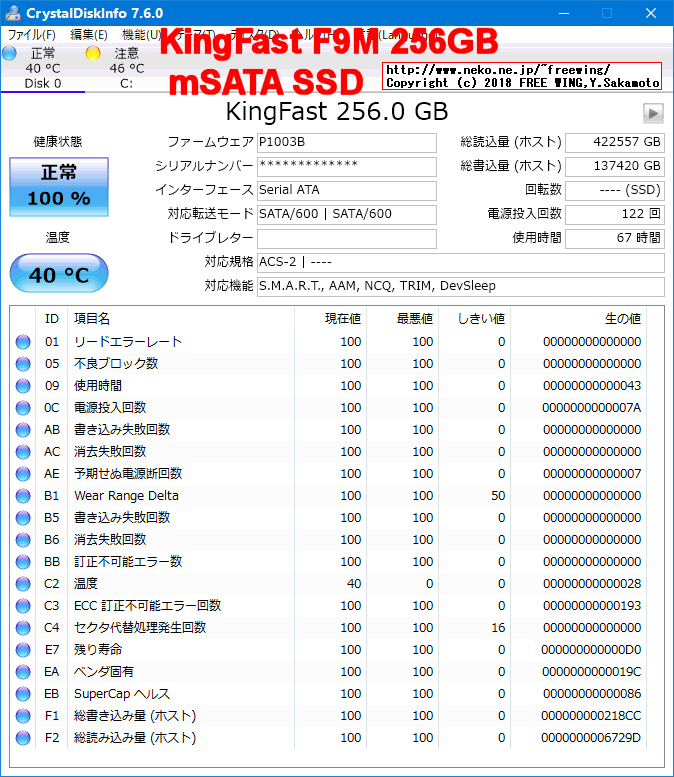674x777 pixels.
Task: Click status icon for row AE
Action: 23,474
